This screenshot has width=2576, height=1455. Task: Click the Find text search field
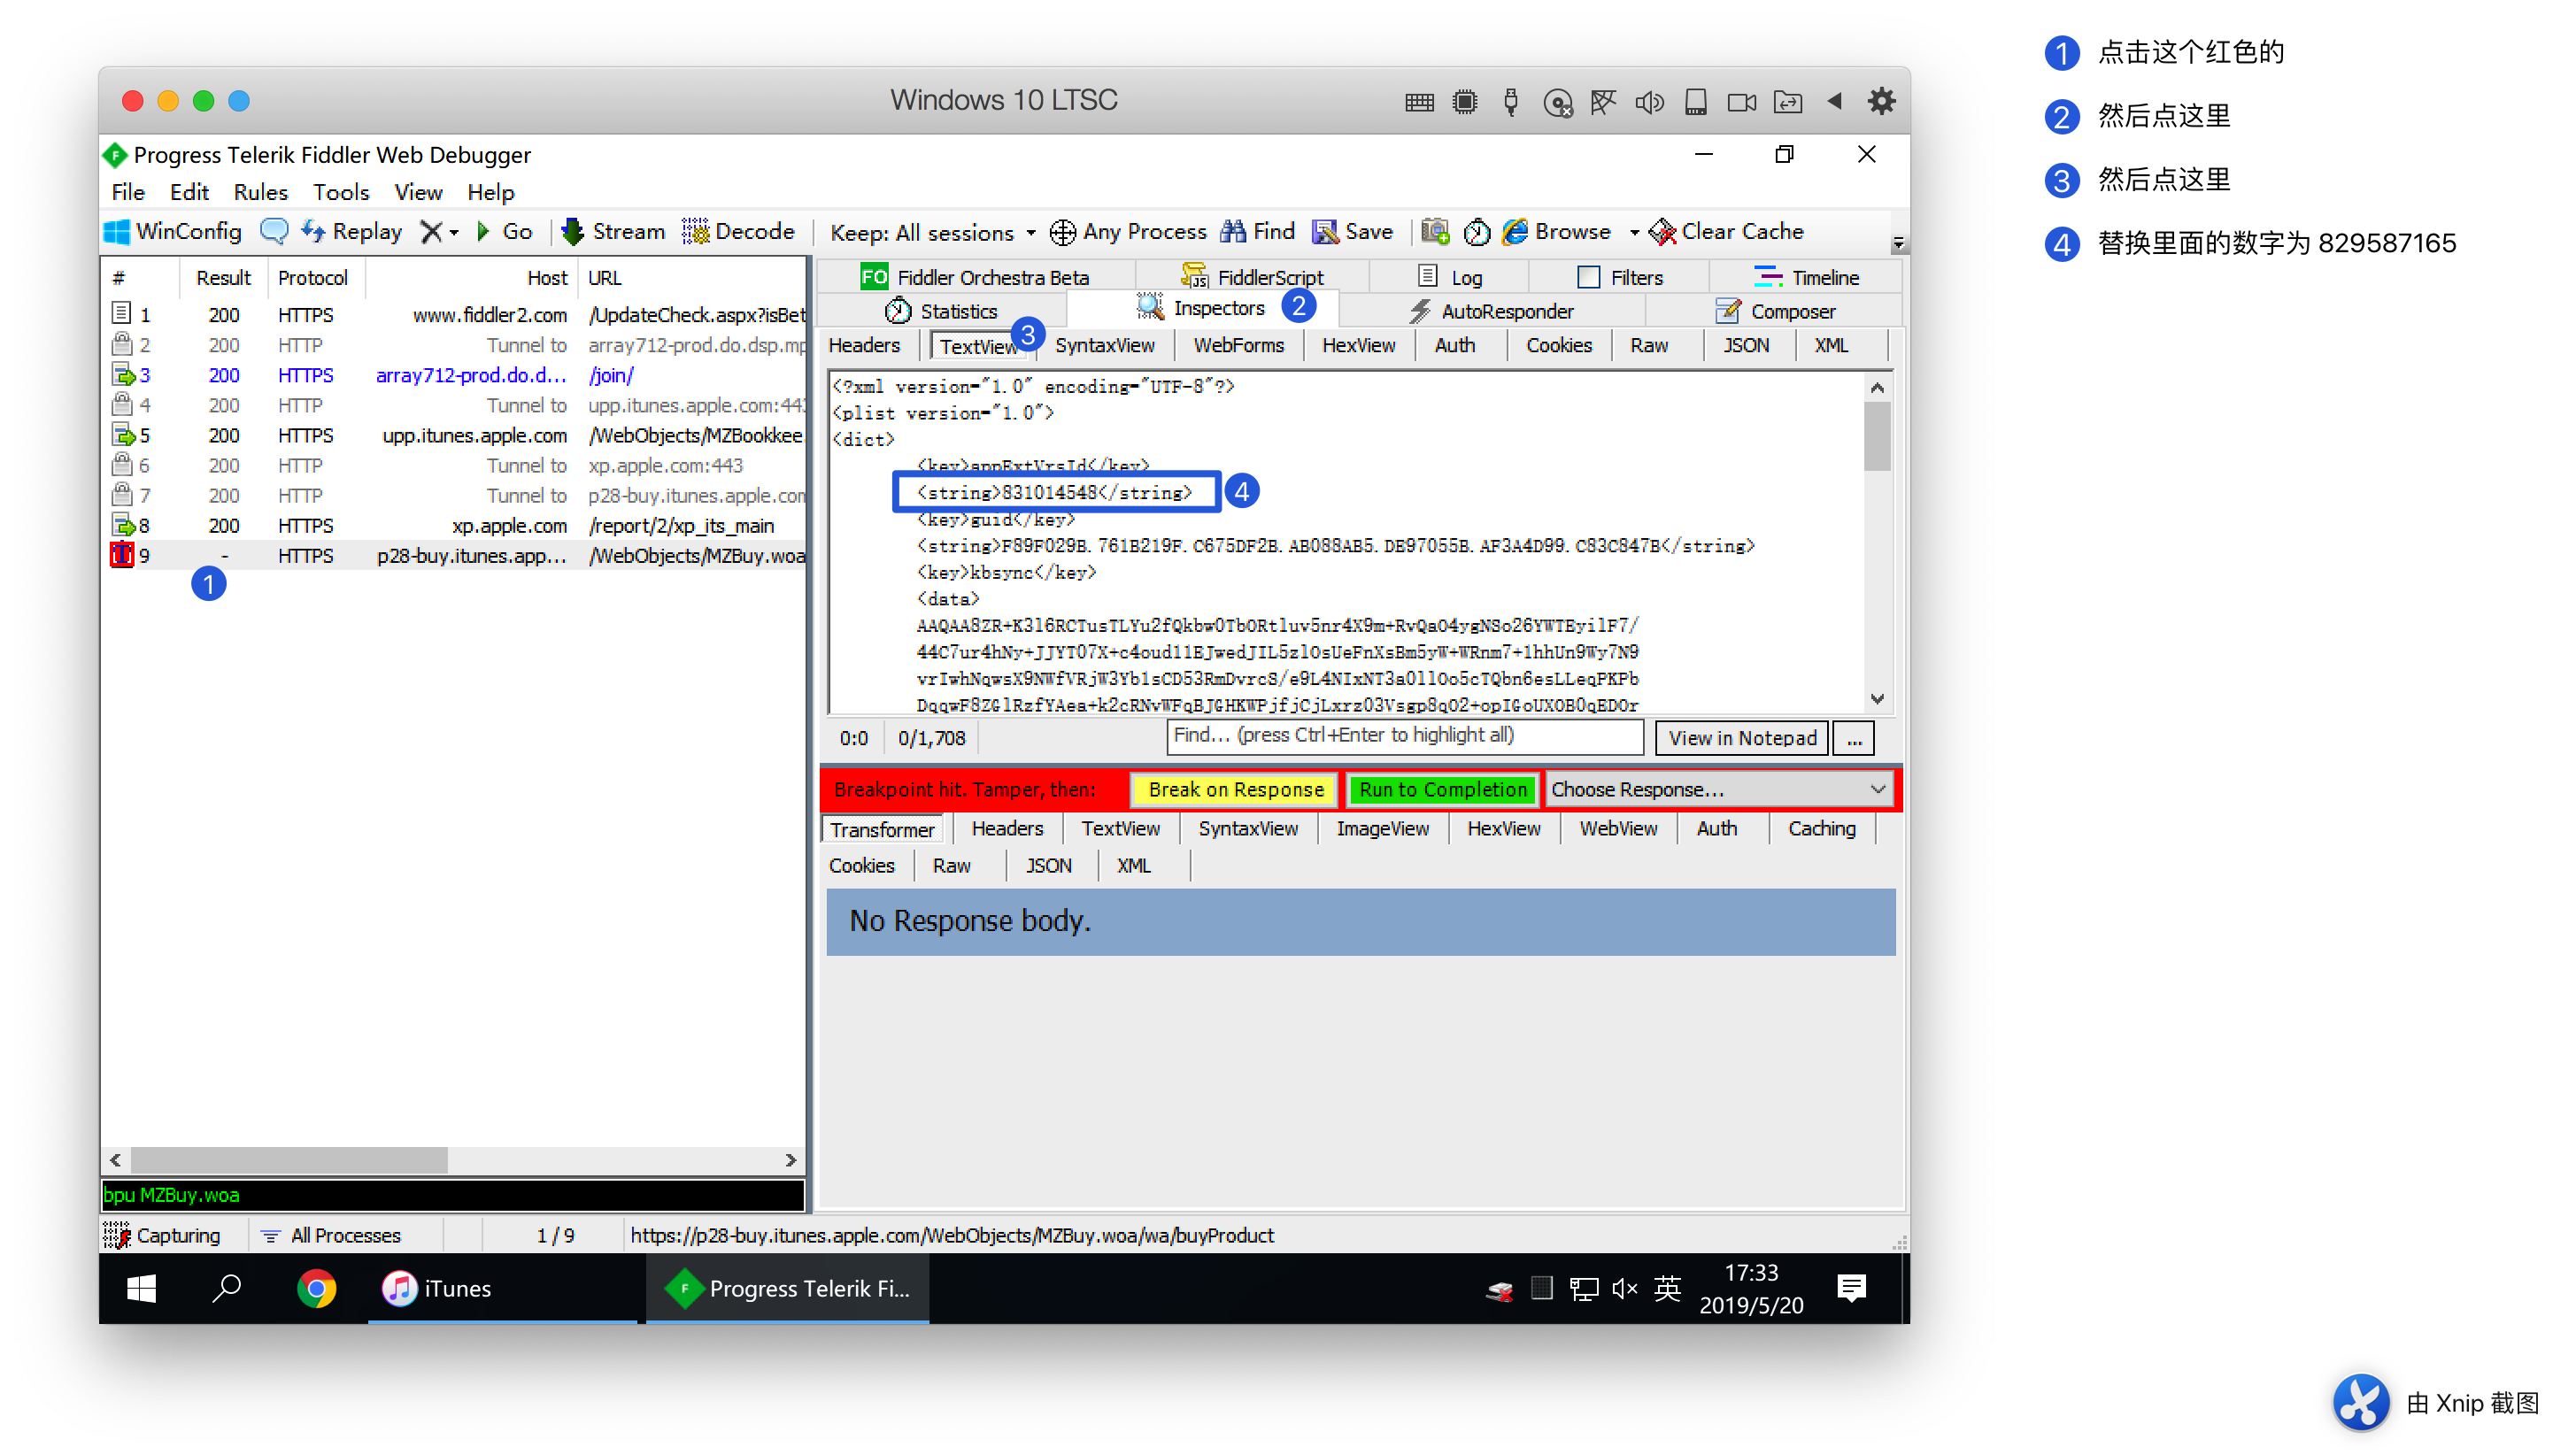click(1405, 737)
